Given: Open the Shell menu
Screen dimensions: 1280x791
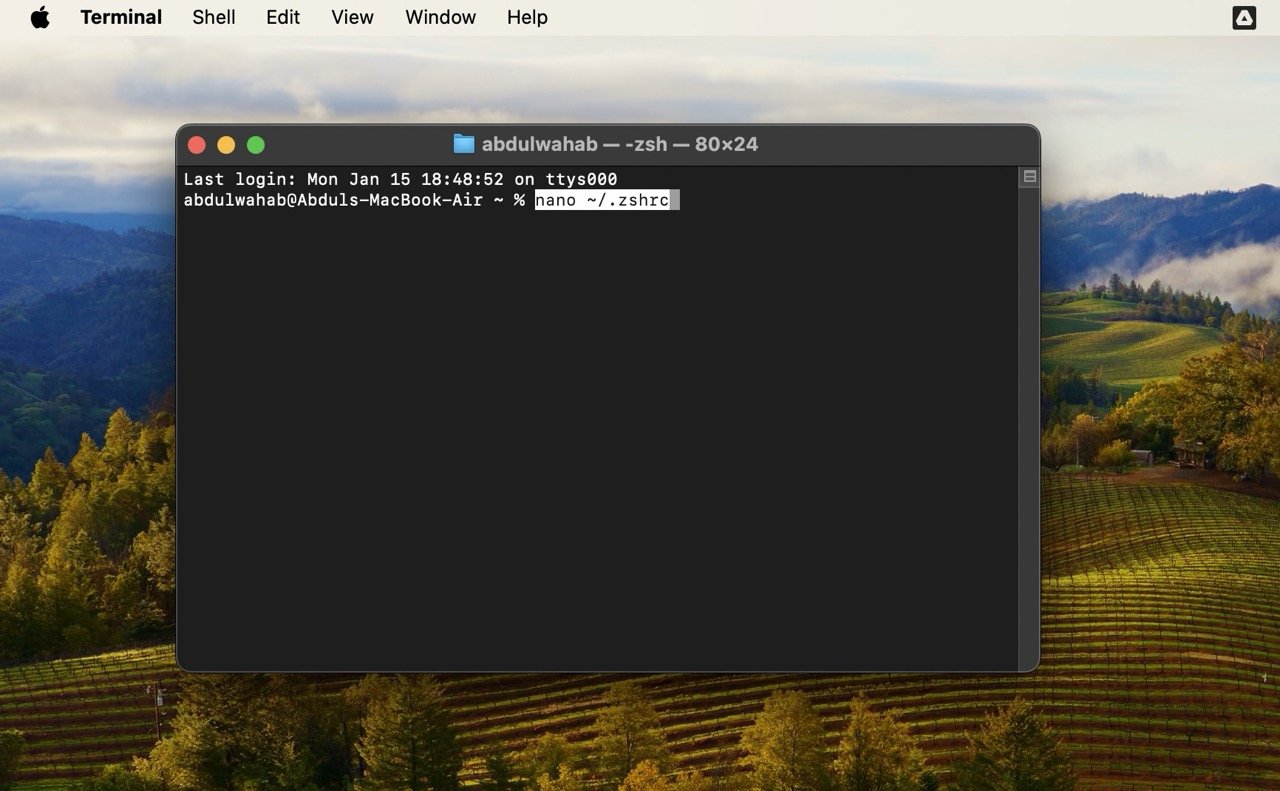Looking at the screenshot, I should 214,17.
